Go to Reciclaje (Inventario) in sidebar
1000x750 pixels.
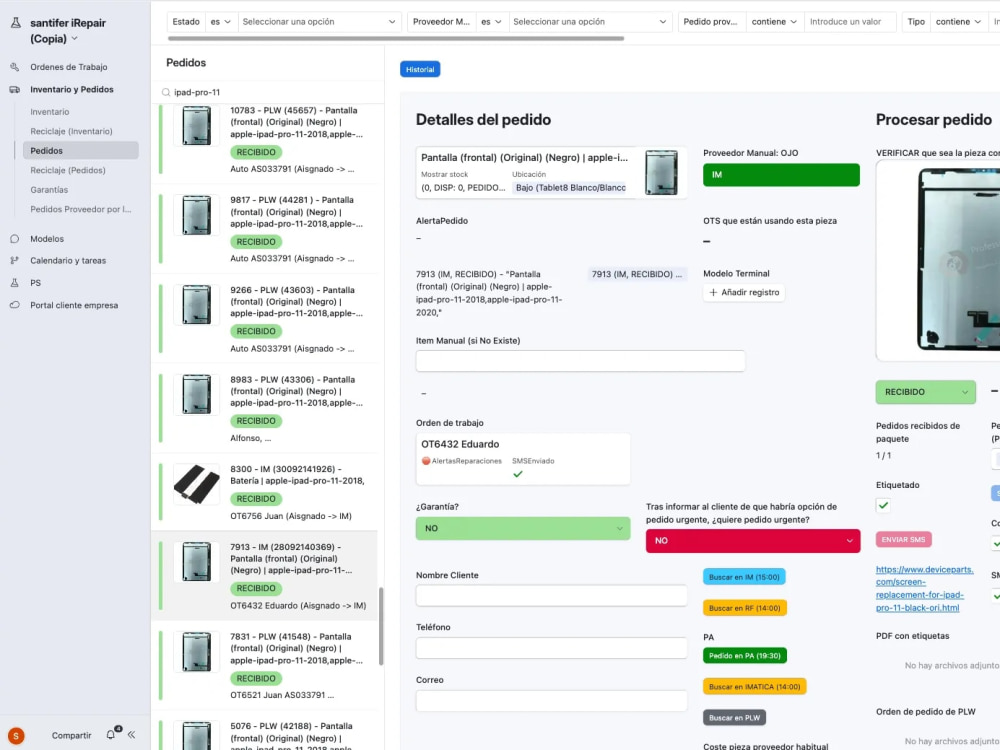point(71,131)
